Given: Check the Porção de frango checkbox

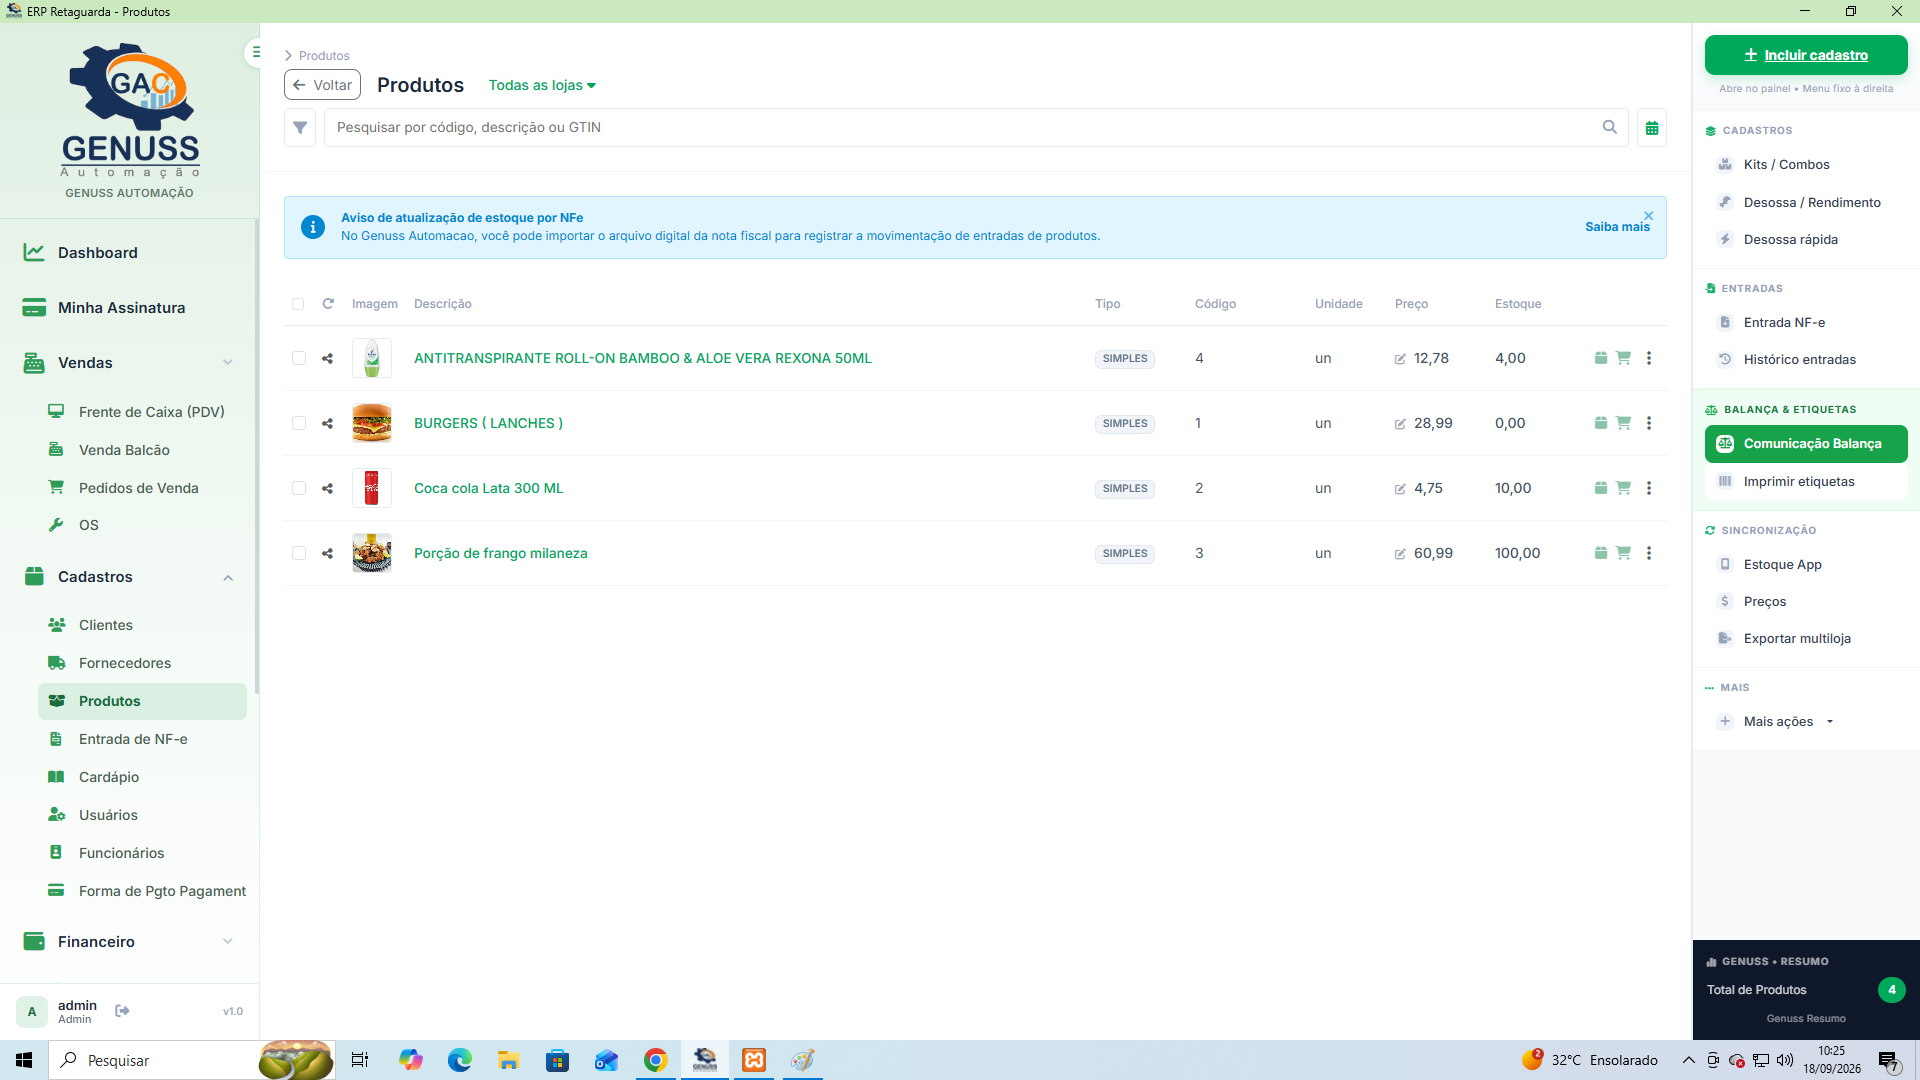Looking at the screenshot, I should pyautogui.click(x=299, y=553).
